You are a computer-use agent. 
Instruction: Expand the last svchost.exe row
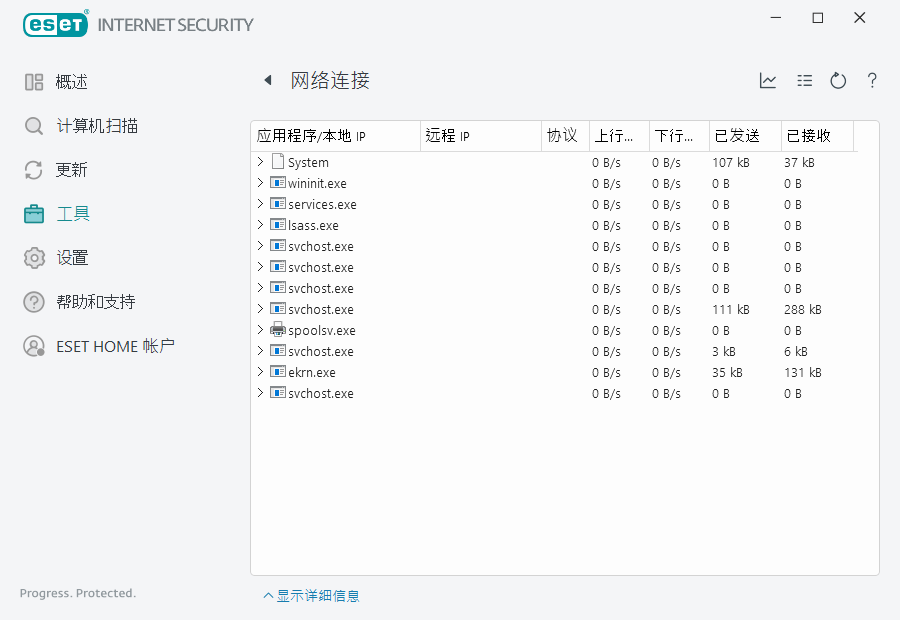point(260,393)
